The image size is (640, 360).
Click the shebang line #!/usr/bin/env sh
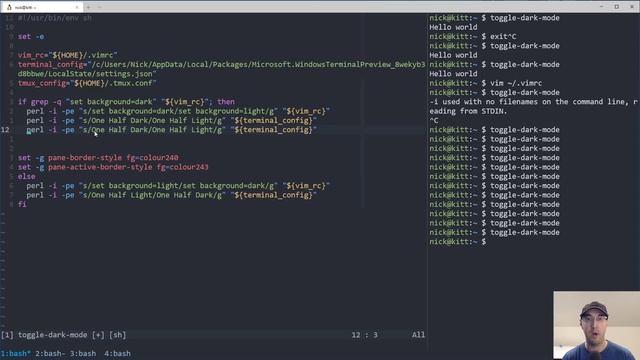(55, 18)
